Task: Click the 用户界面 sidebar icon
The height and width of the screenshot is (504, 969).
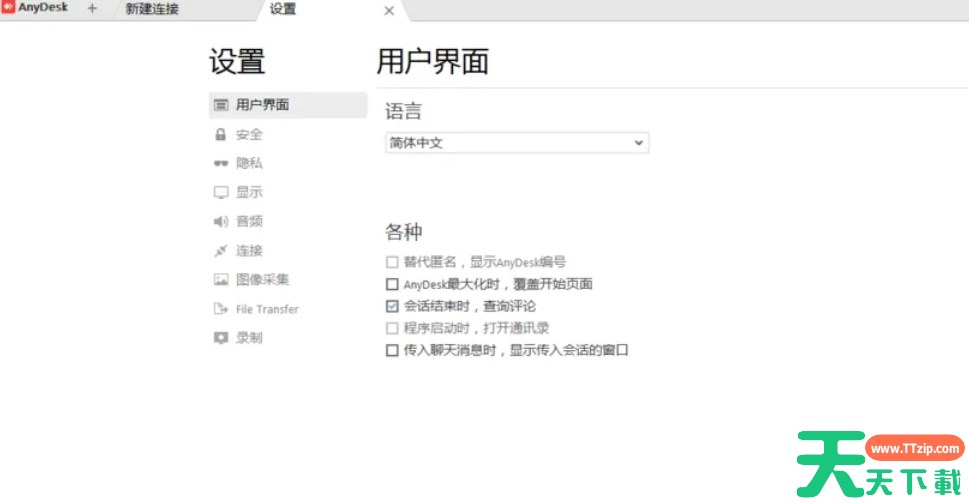Action: [x=221, y=105]
